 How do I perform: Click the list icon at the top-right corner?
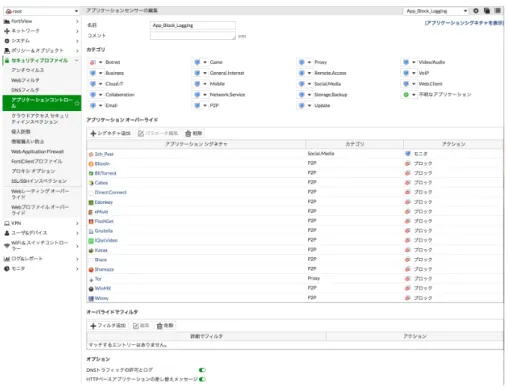(498, 11)
